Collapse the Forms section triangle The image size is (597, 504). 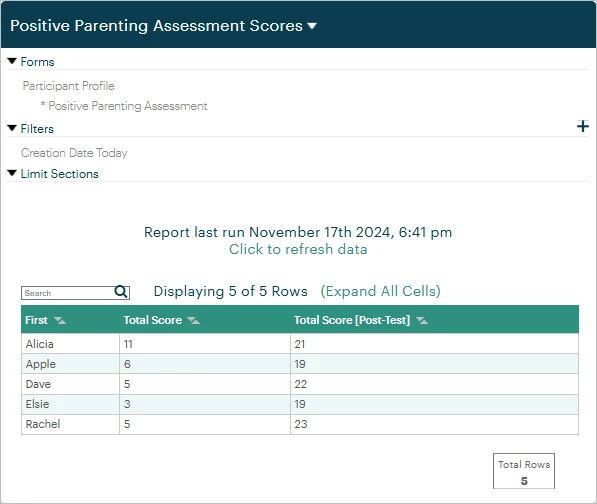(x=12, y=61)
